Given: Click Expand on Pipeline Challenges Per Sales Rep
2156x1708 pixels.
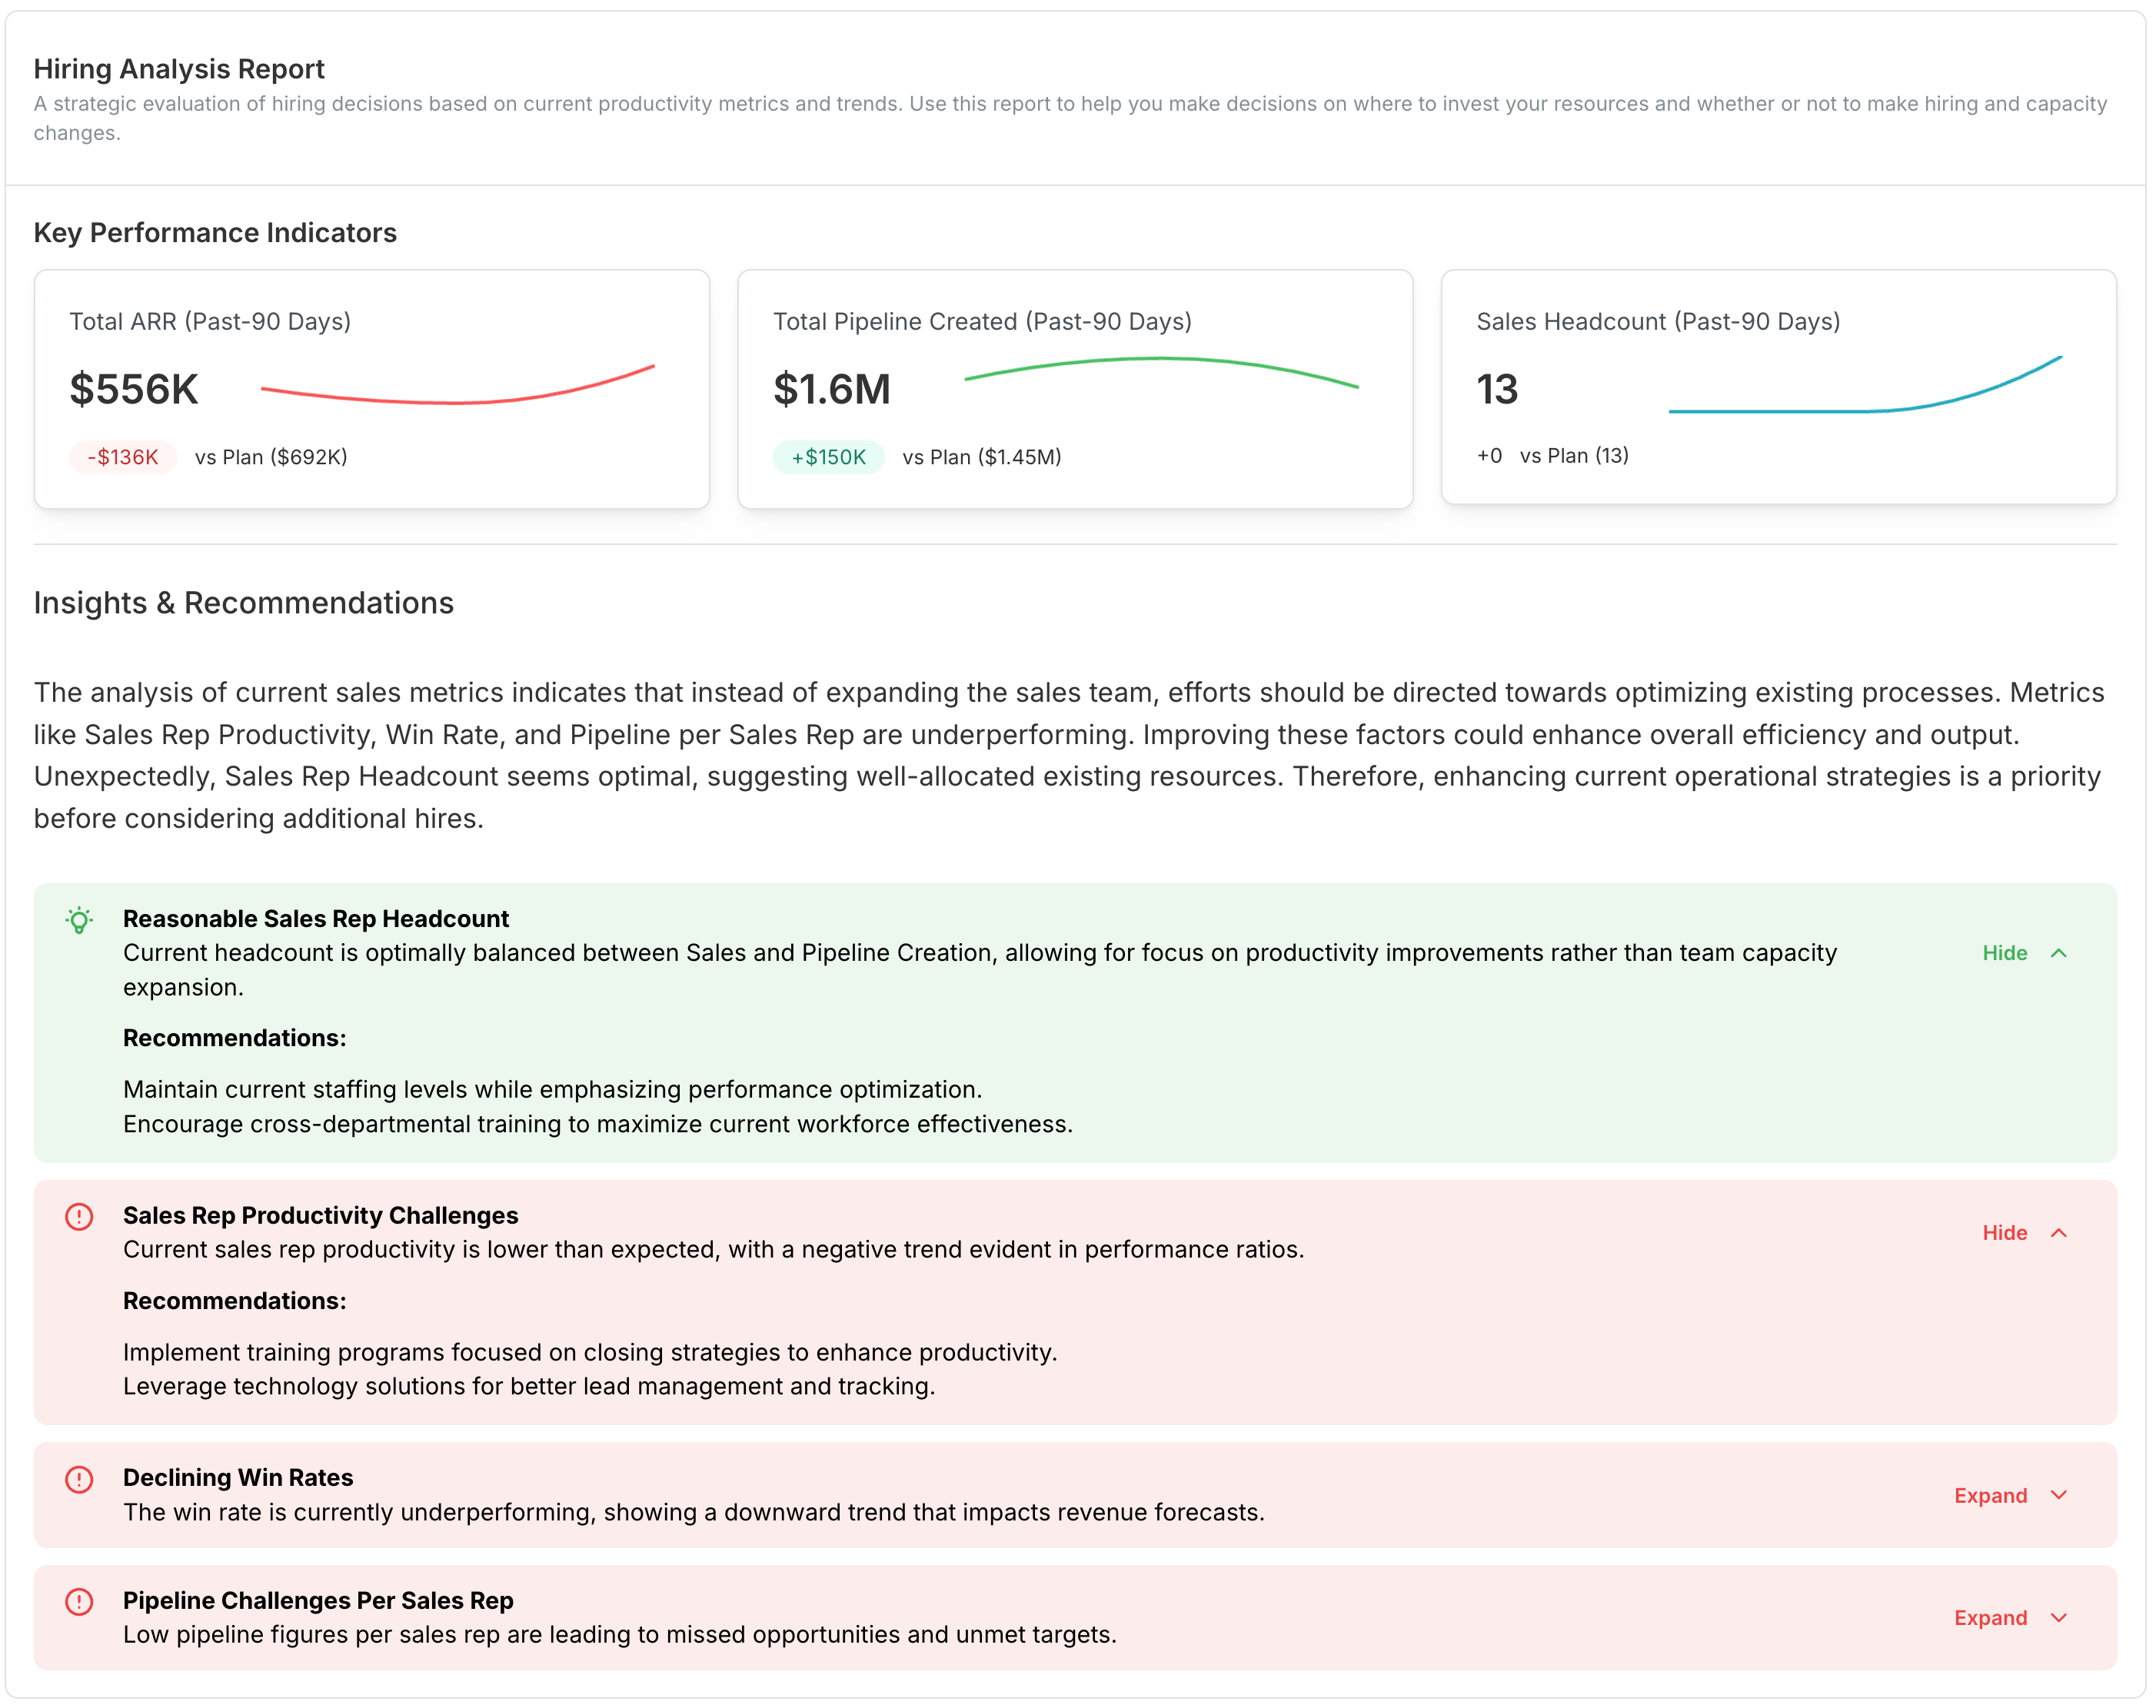Looking at the screenshot, I should point(1991,1618).
